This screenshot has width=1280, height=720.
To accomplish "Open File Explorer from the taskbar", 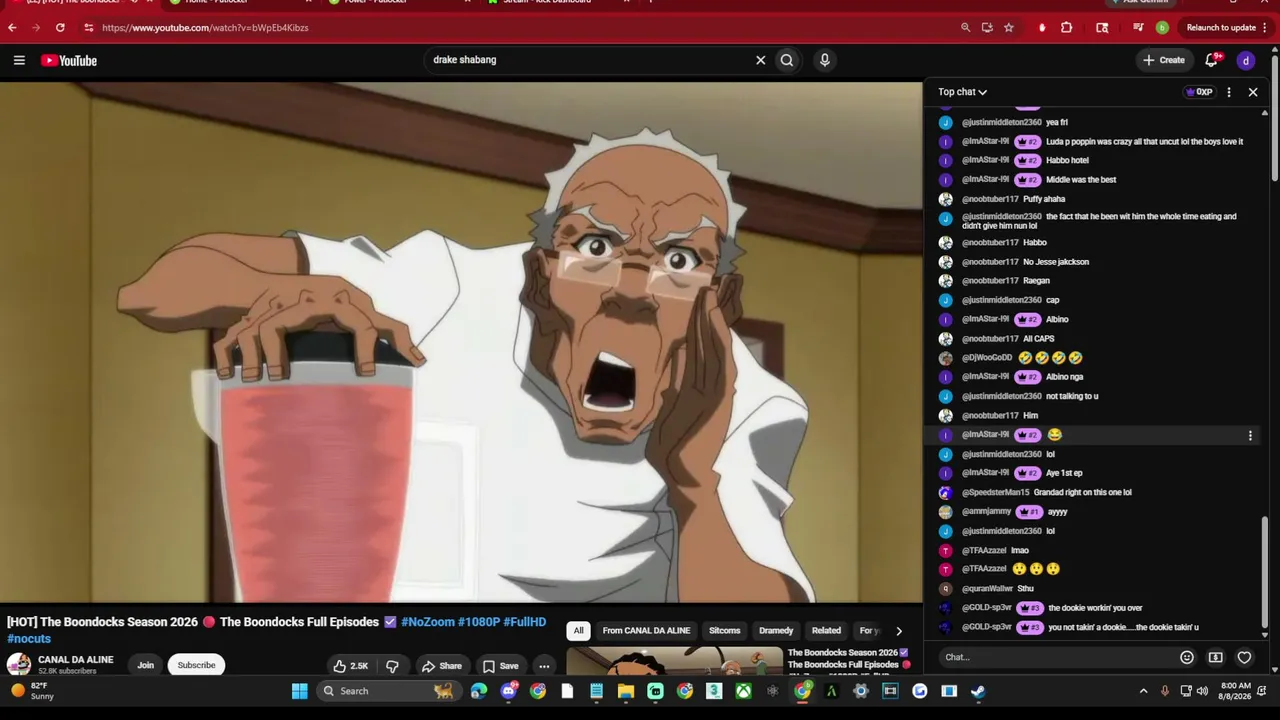I will click(x=626, y=691).
